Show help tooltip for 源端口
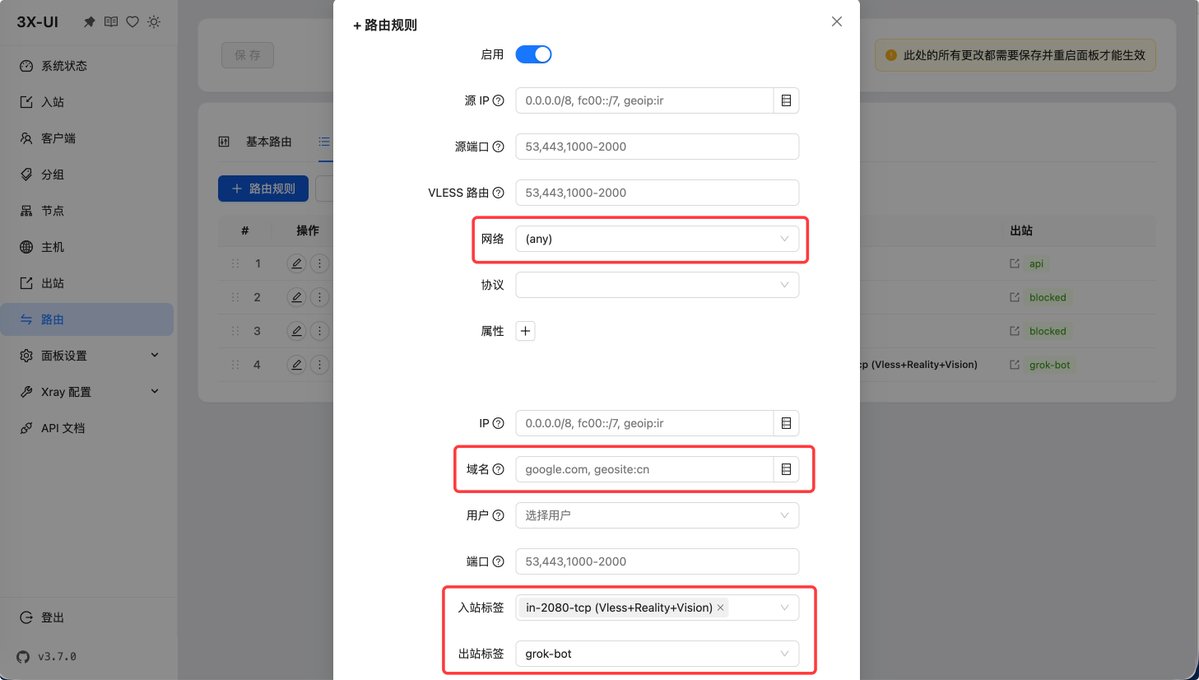Viewport: 1199px width, 680px height. [499, 146]
